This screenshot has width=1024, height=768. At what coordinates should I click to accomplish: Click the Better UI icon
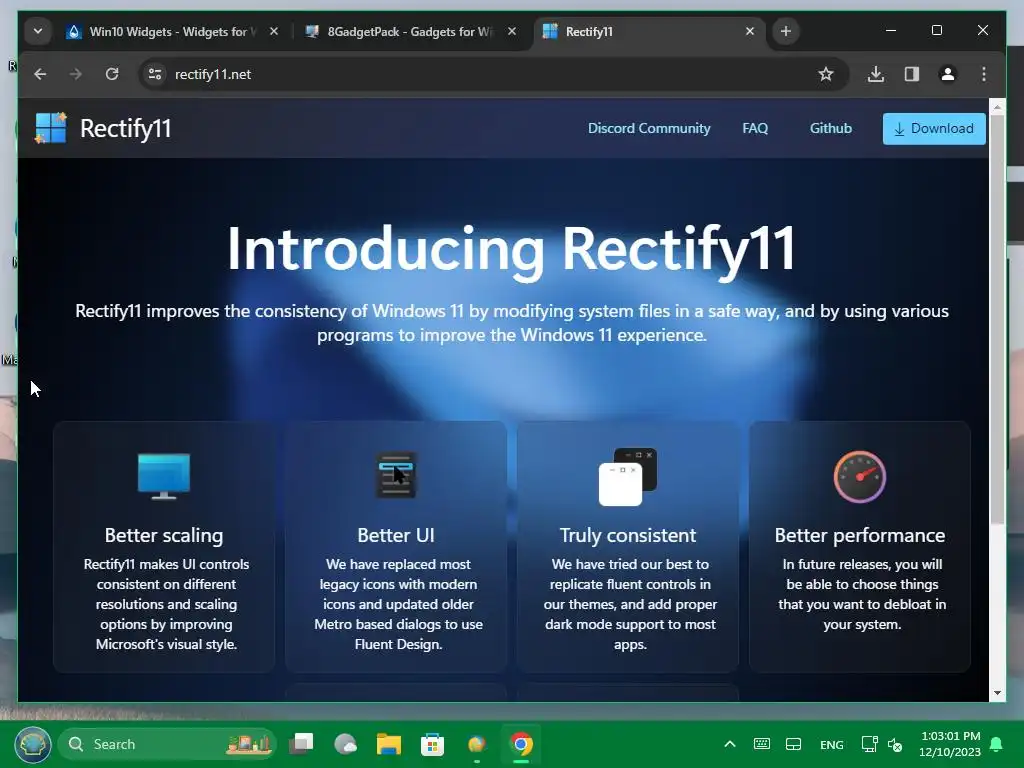pos(396,475)
